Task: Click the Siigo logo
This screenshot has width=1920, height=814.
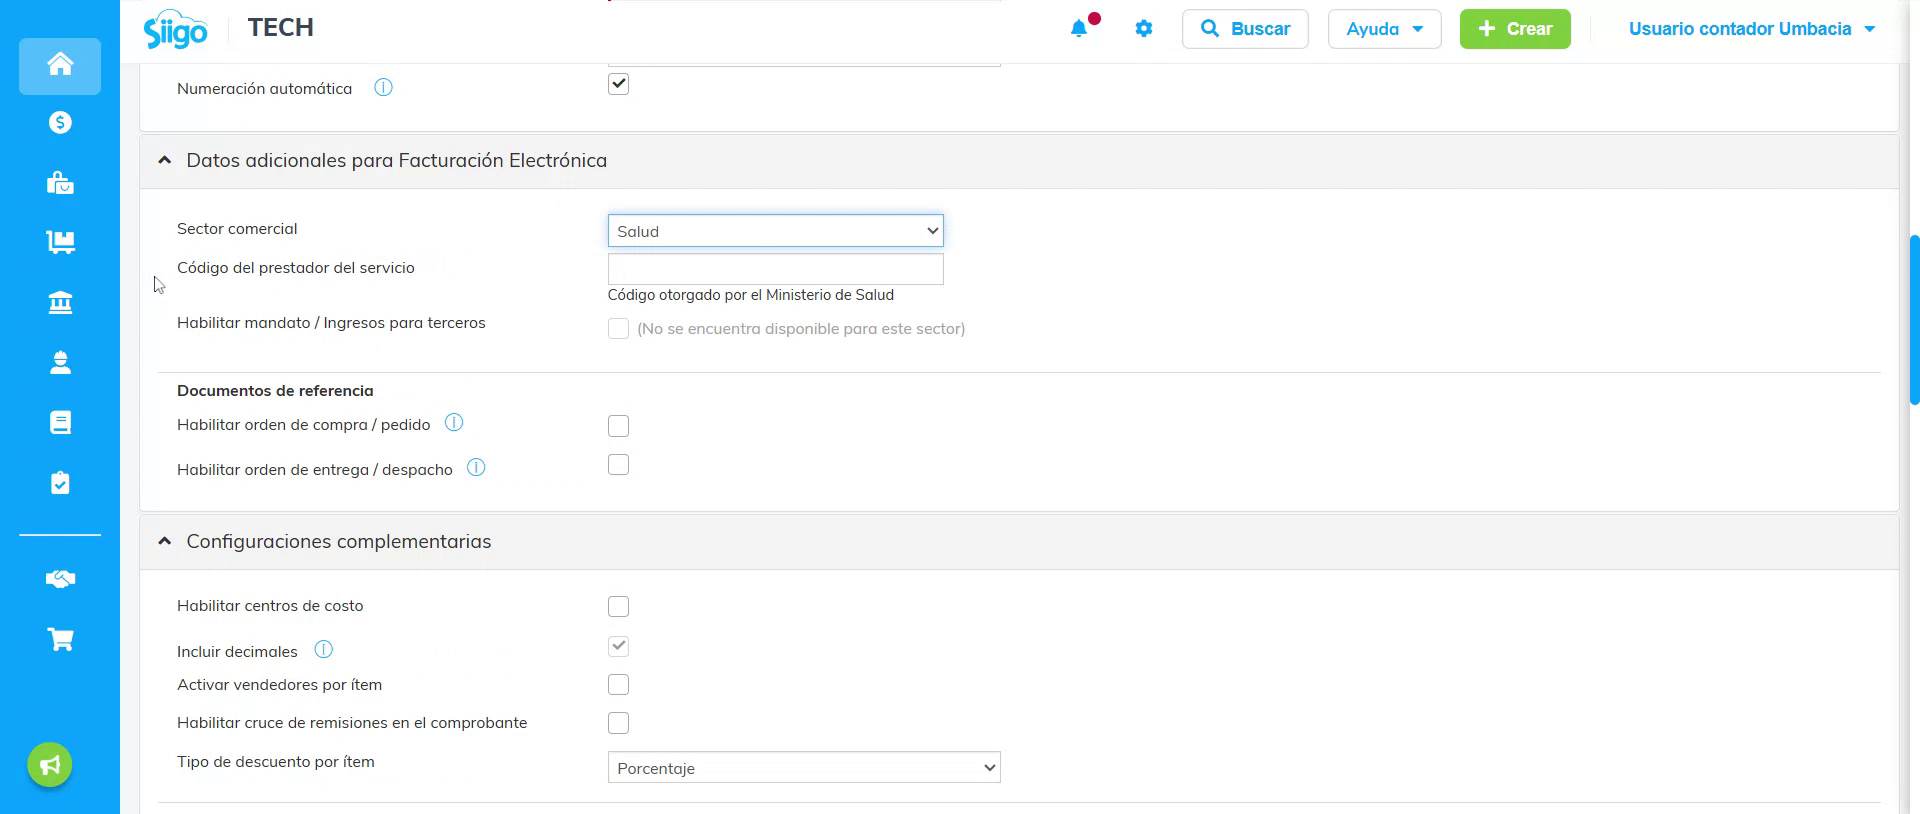Action: [x=176, y=29]
